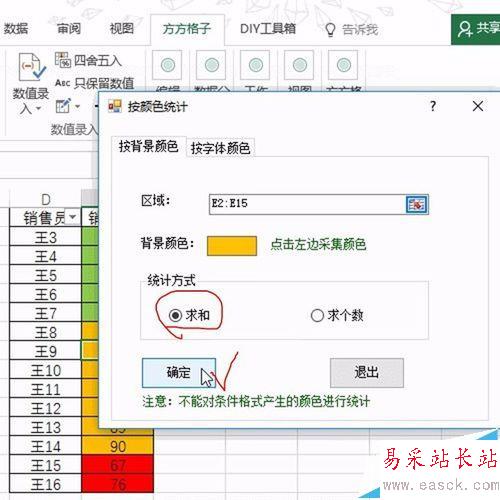
Task: Click the 共享 share button
Action: [x=476, y=29]
